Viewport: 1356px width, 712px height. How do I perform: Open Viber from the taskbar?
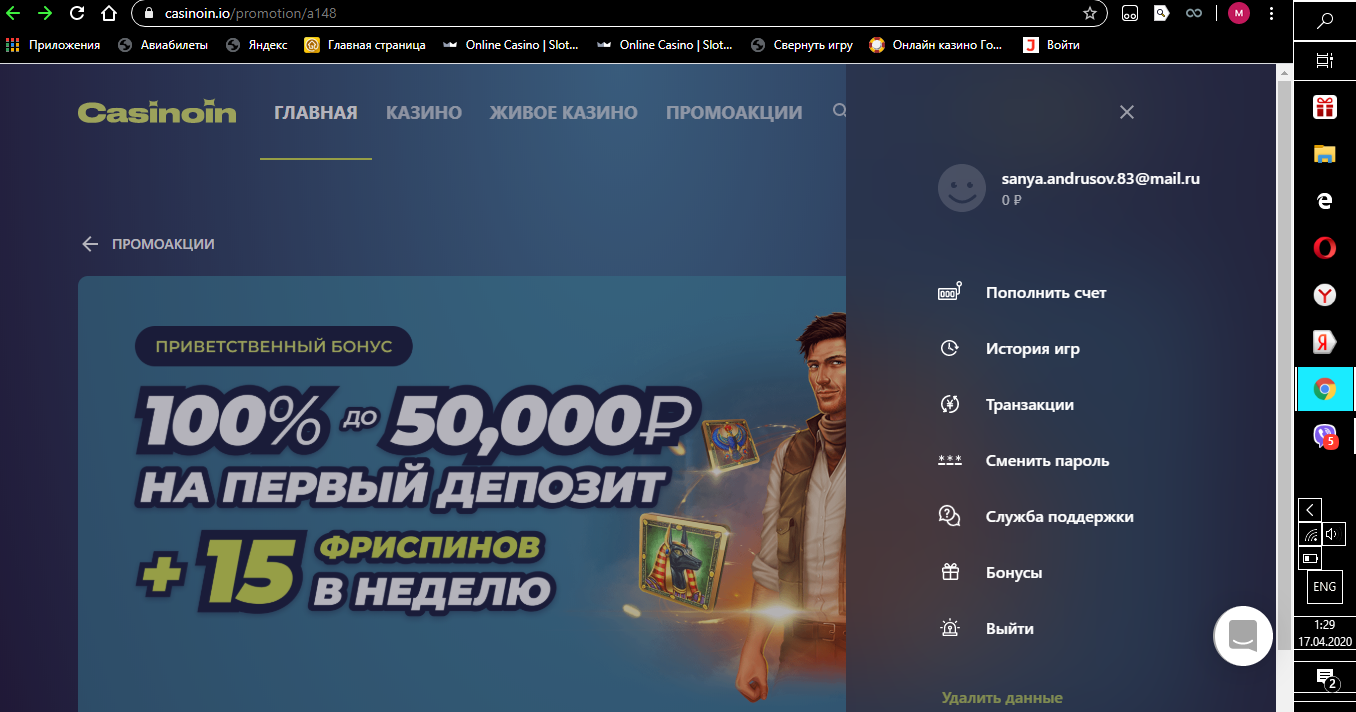tap(1325, 436)
